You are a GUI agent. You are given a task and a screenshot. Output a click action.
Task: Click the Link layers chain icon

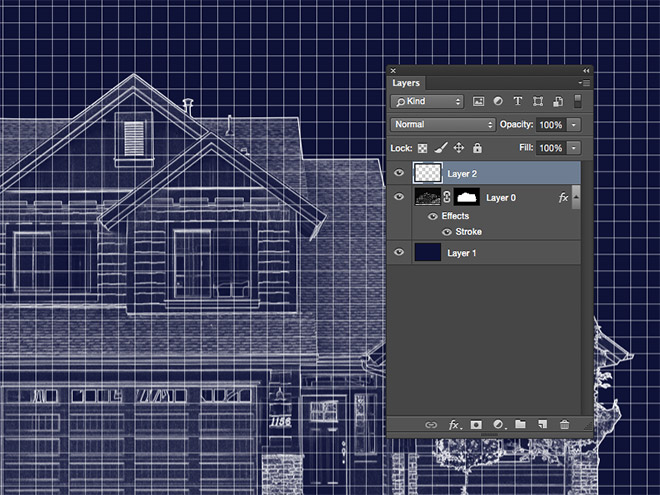[x=432, y=425]
